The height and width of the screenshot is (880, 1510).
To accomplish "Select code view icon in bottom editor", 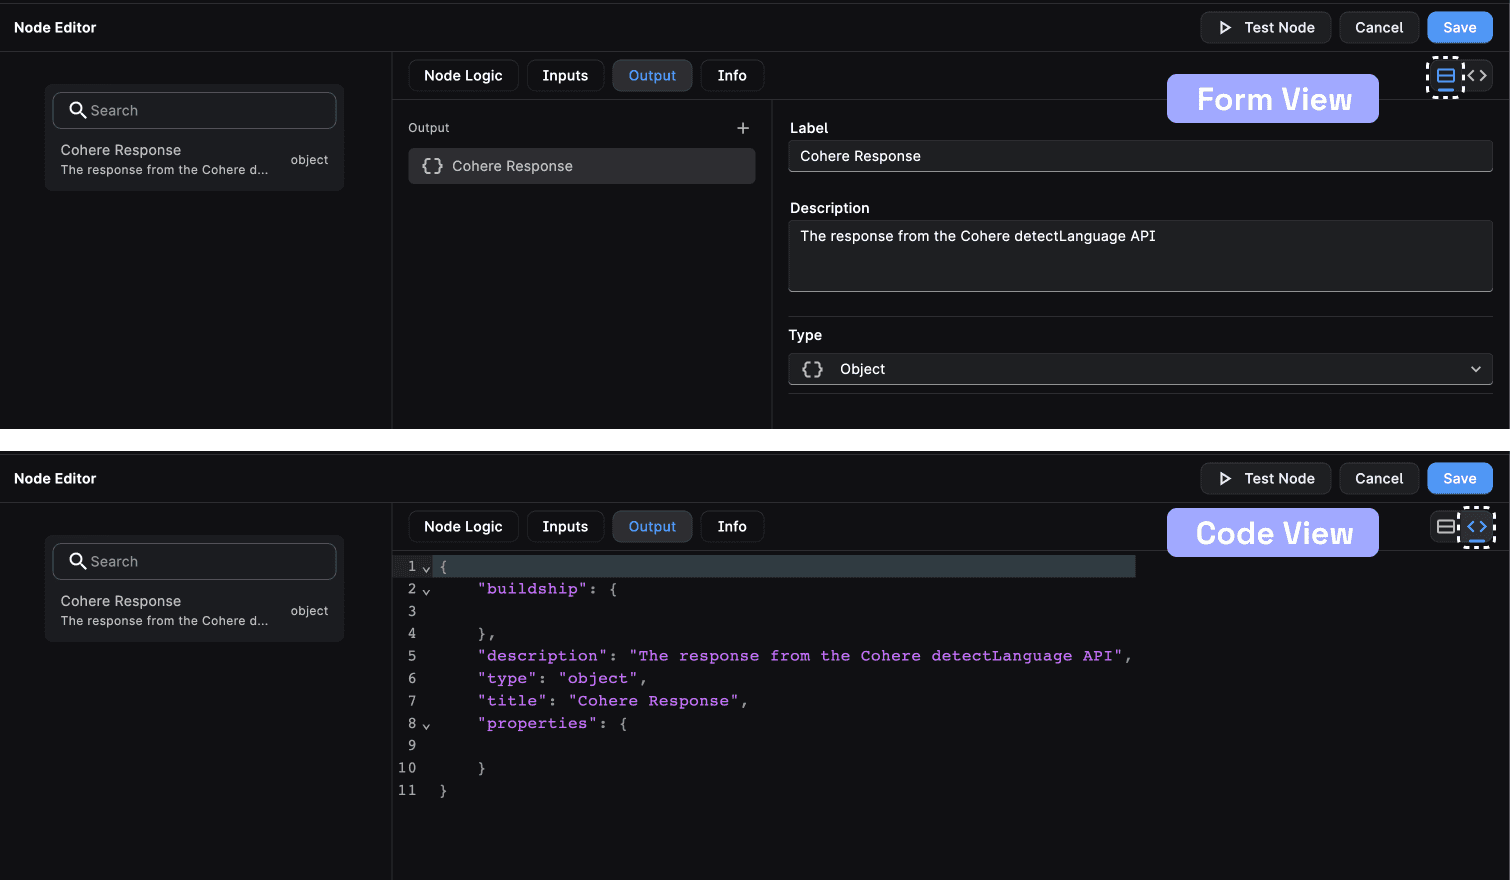I will [x=1477, y=527].
